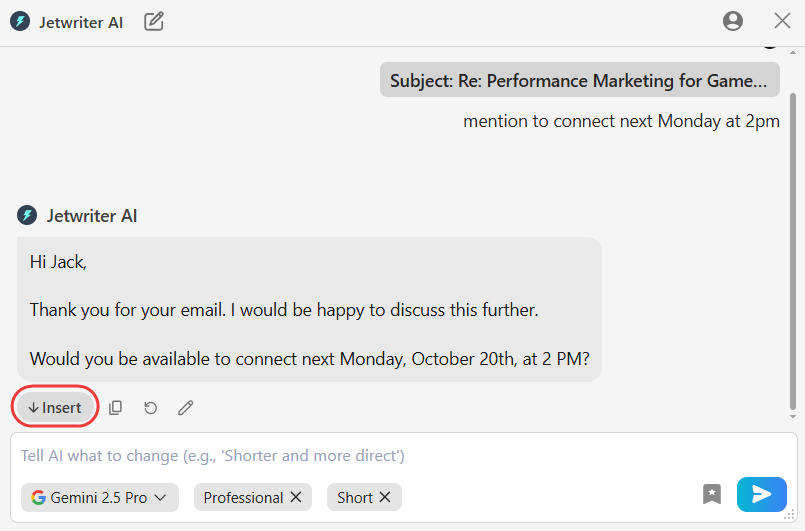The height and width of the screenshot is (531, 805).
Task: Open the Subject context chip
Action: pyautogui.click(x=579, y=81)
